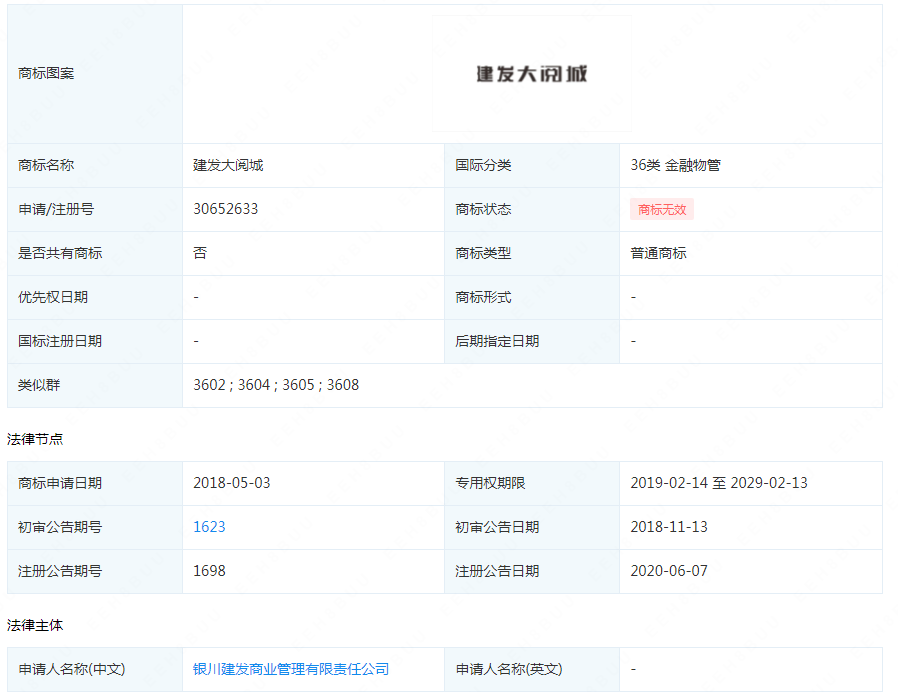
Task: Click the 商标无效 status badge
Action: point(662,210)
